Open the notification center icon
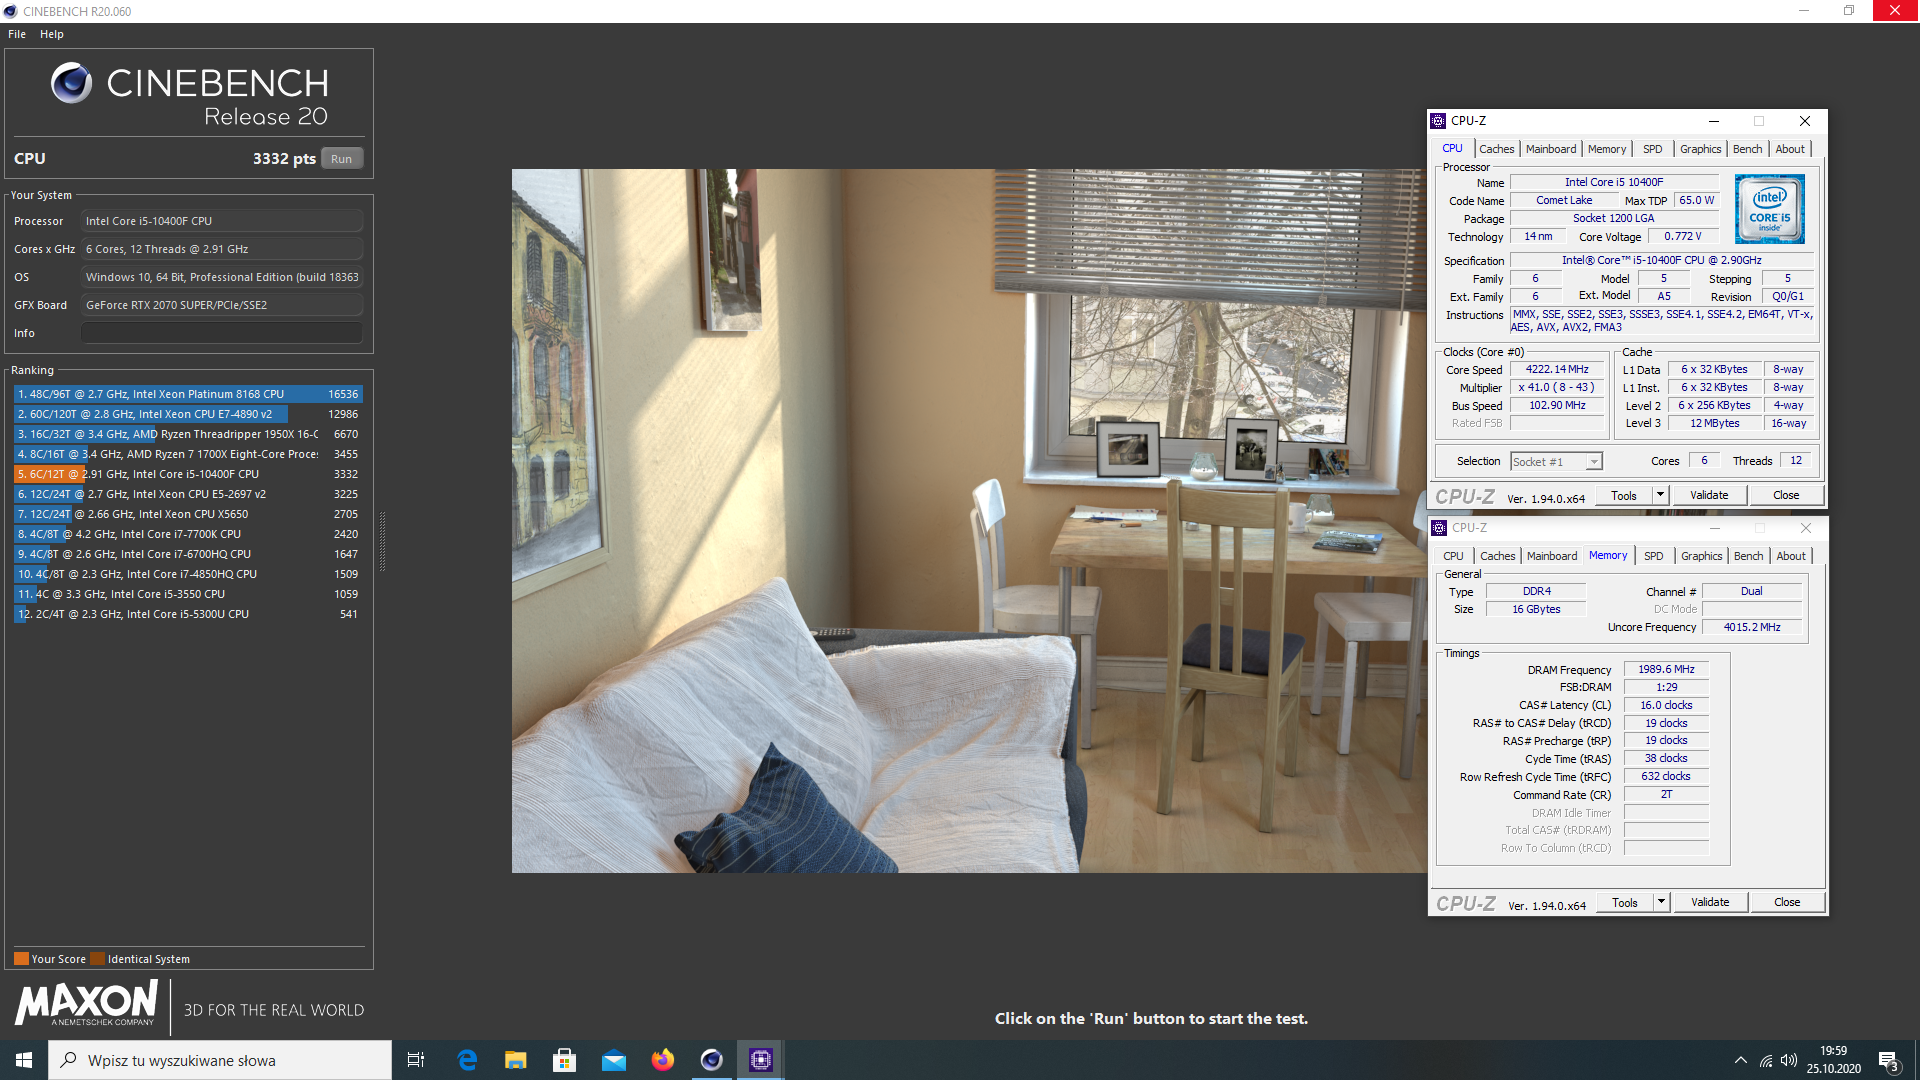This screenshot has width=1920, height=1080. 1889,1061
